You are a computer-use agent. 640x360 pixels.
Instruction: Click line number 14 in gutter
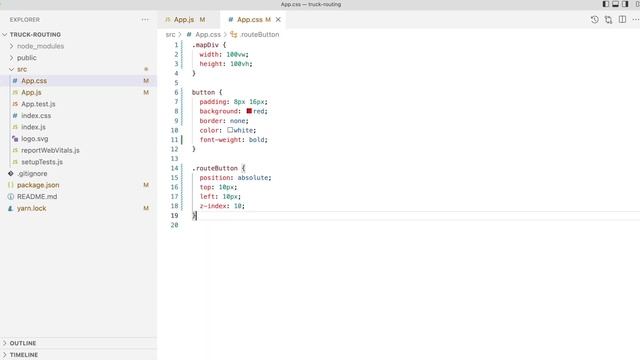point(175,168)
